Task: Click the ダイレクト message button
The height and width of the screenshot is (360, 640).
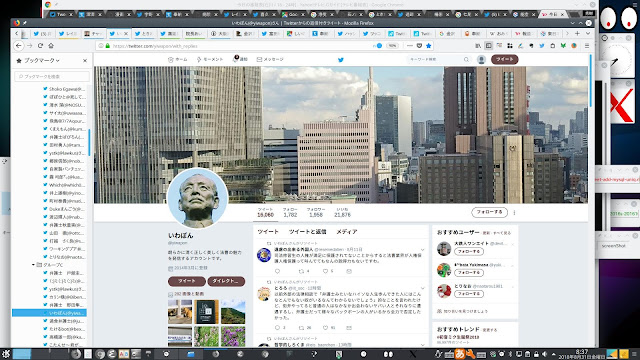Action: [x=226, y=281]
